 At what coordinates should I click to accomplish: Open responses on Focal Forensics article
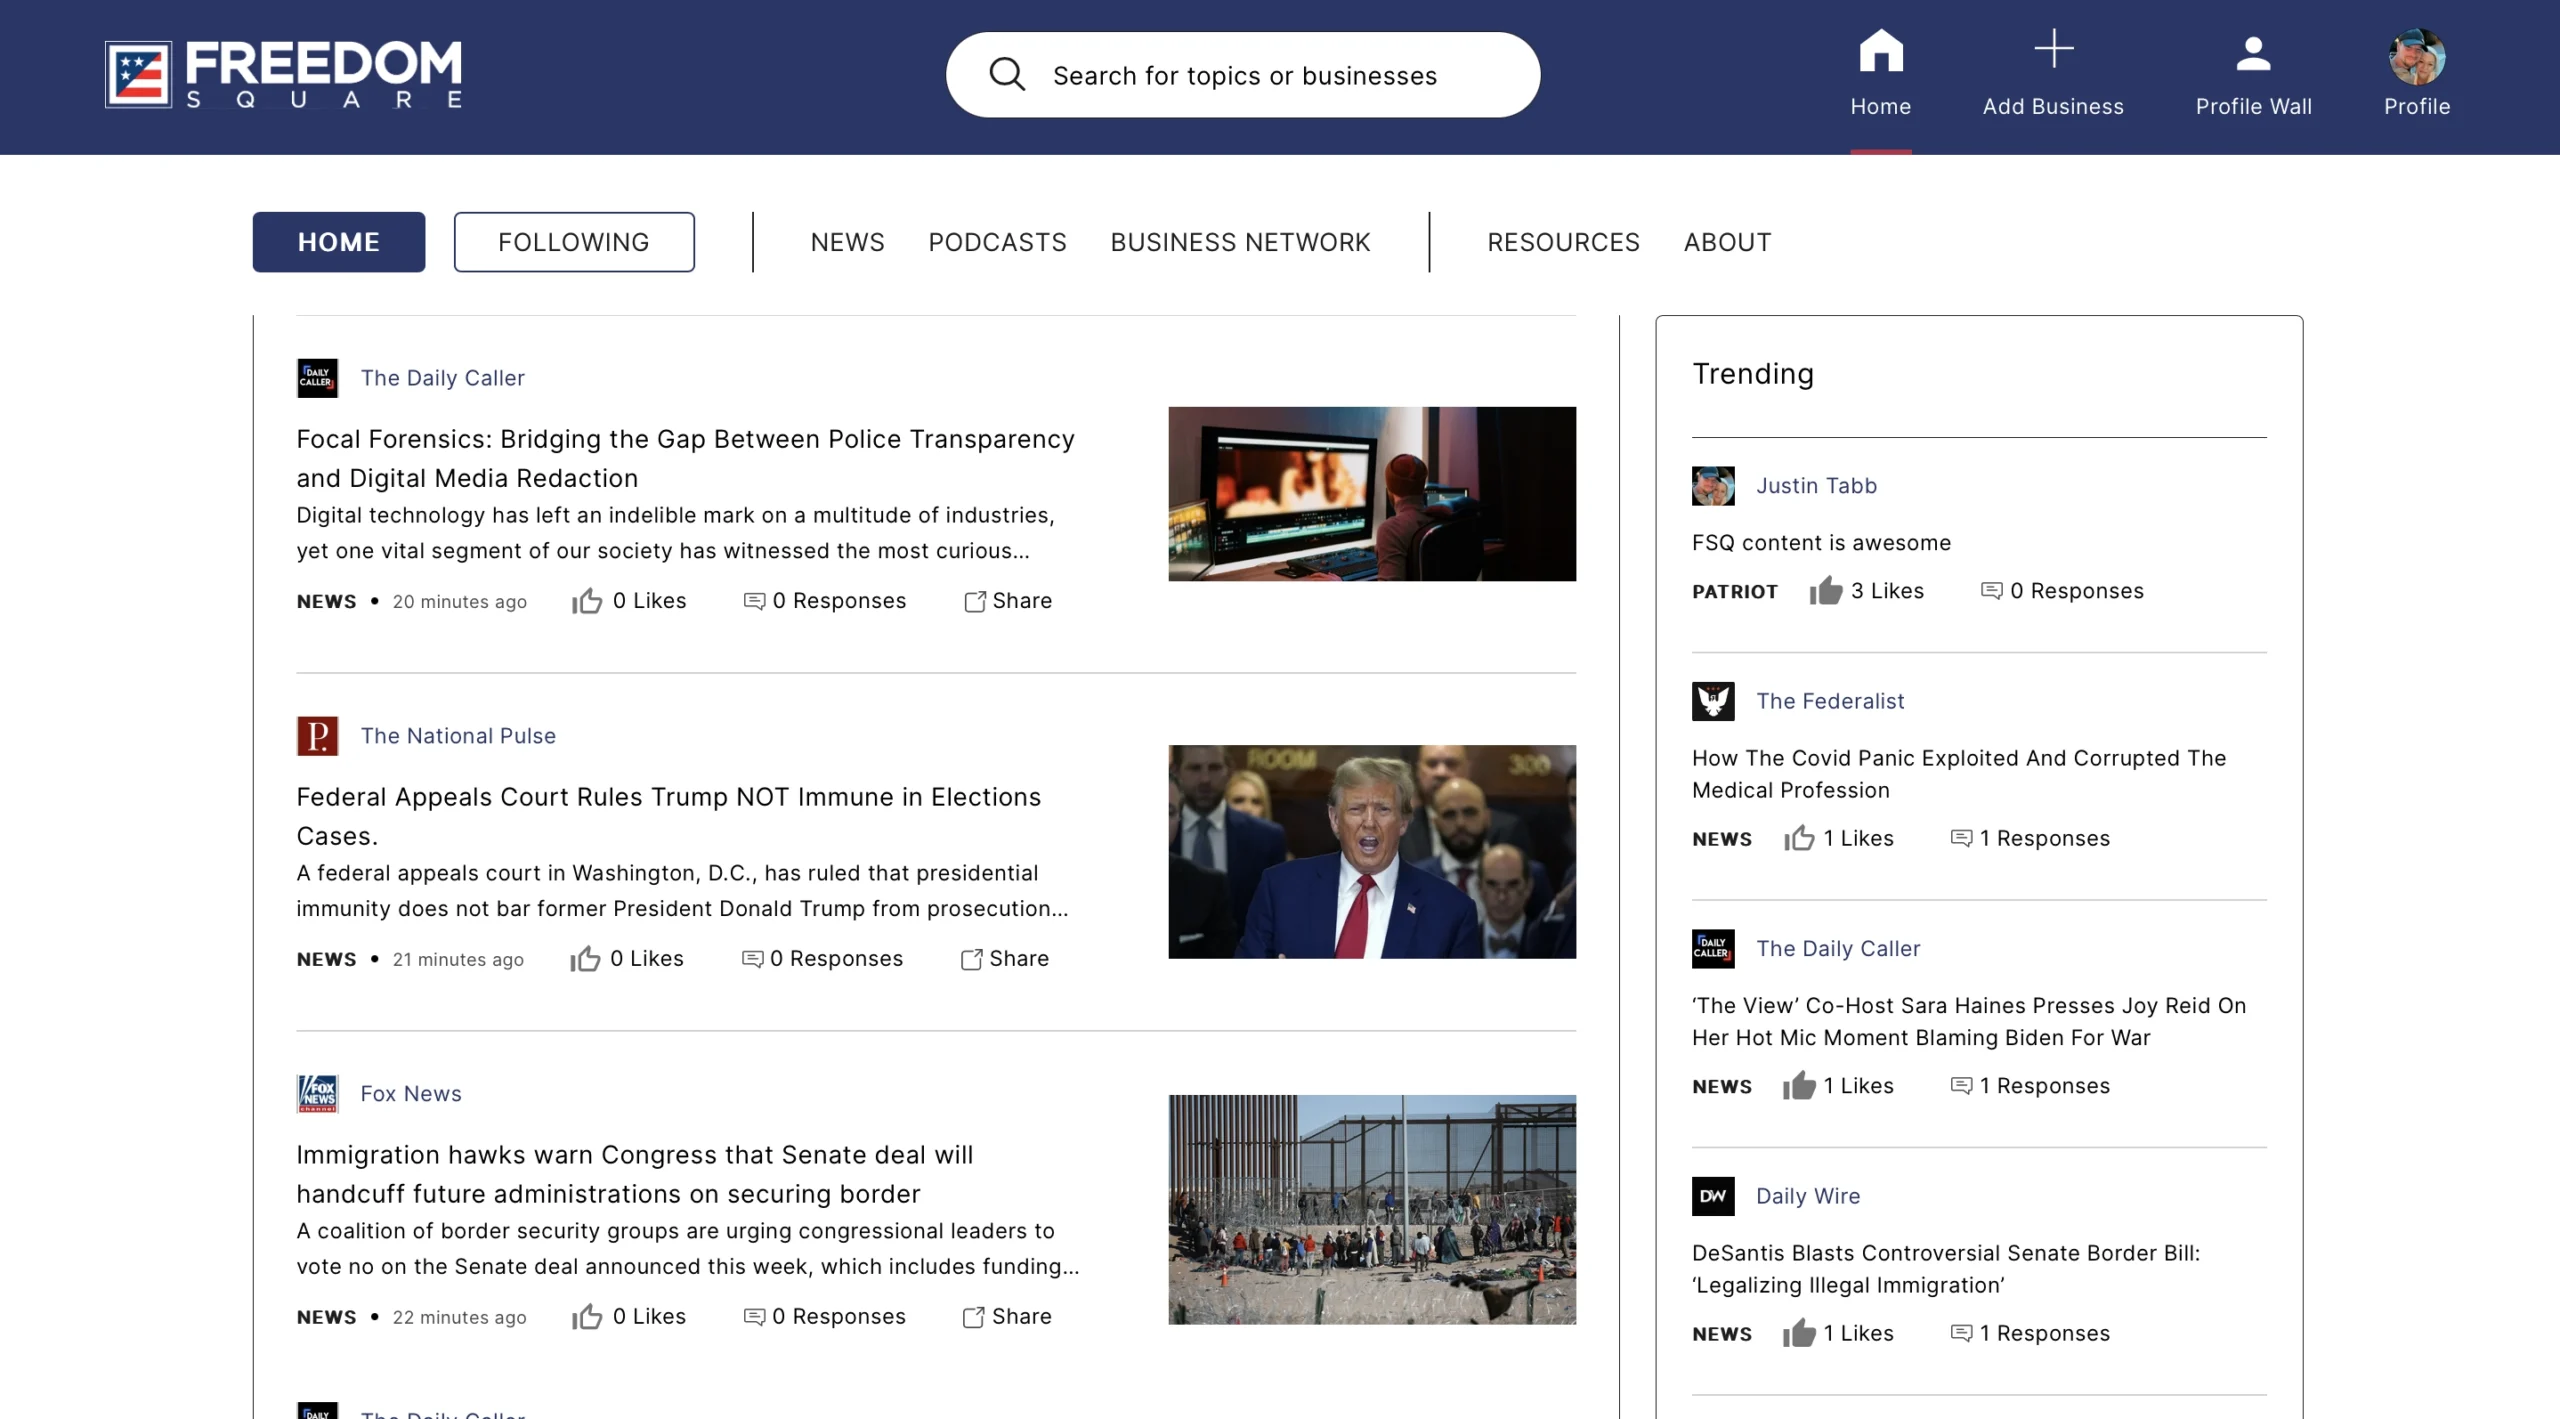click(x=825, y=601)
